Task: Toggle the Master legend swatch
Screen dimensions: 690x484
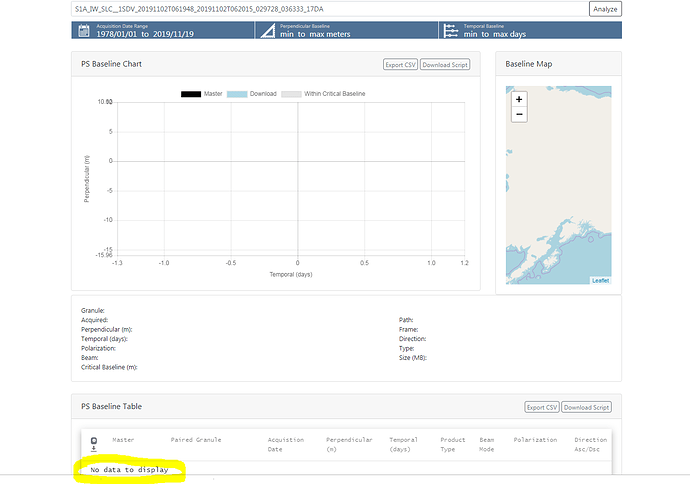Action: [x=191, y=94]
